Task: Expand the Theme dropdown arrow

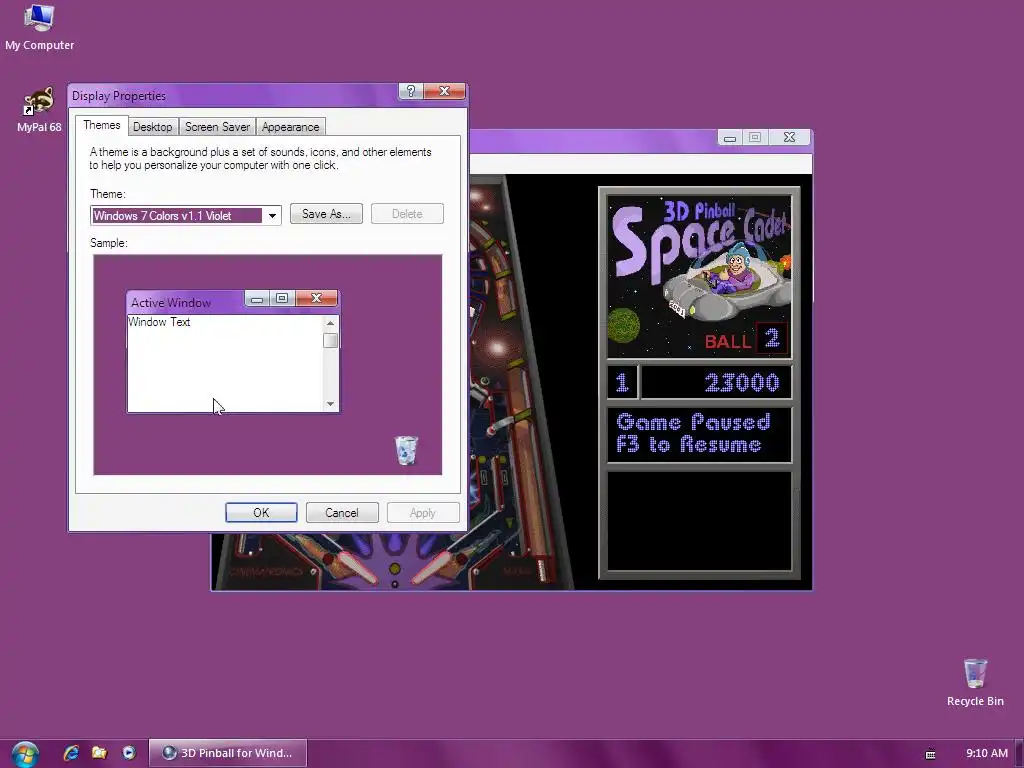Action: [x=272, y=216]
